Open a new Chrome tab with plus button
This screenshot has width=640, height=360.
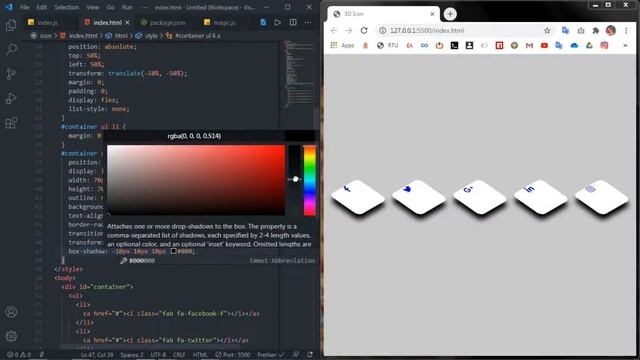(x=450, y=14)
